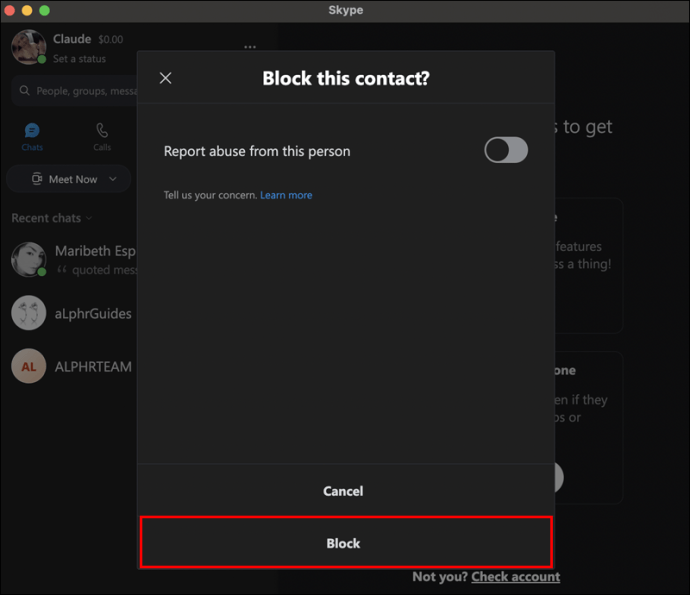Open the ALPHRTEAM AL avatar chat
This screenshot has width=690, height=595.
coord(29,366)
